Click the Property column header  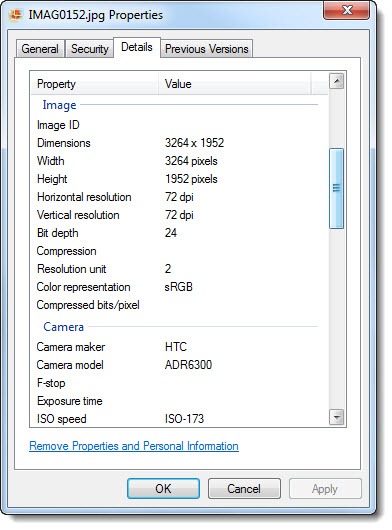95,84
